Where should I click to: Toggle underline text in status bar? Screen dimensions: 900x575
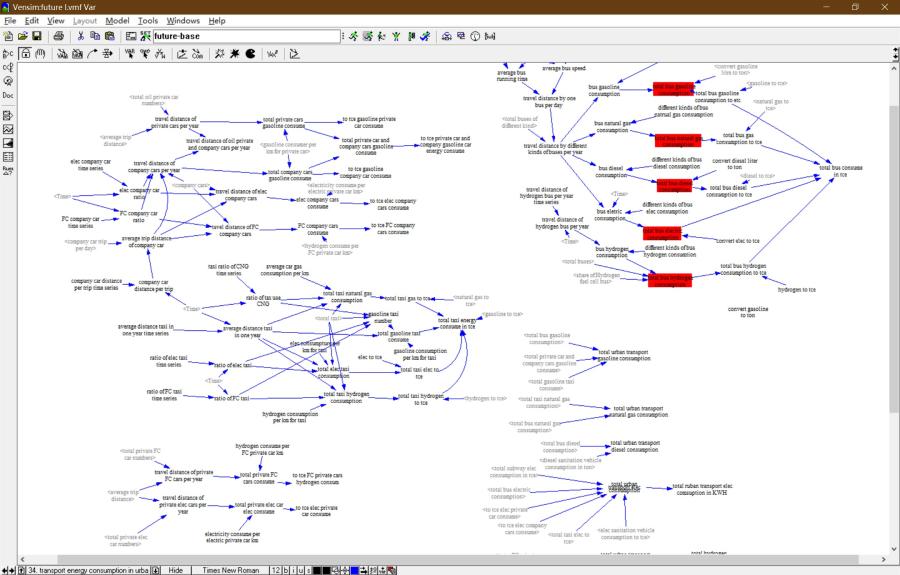pos(301,569)
